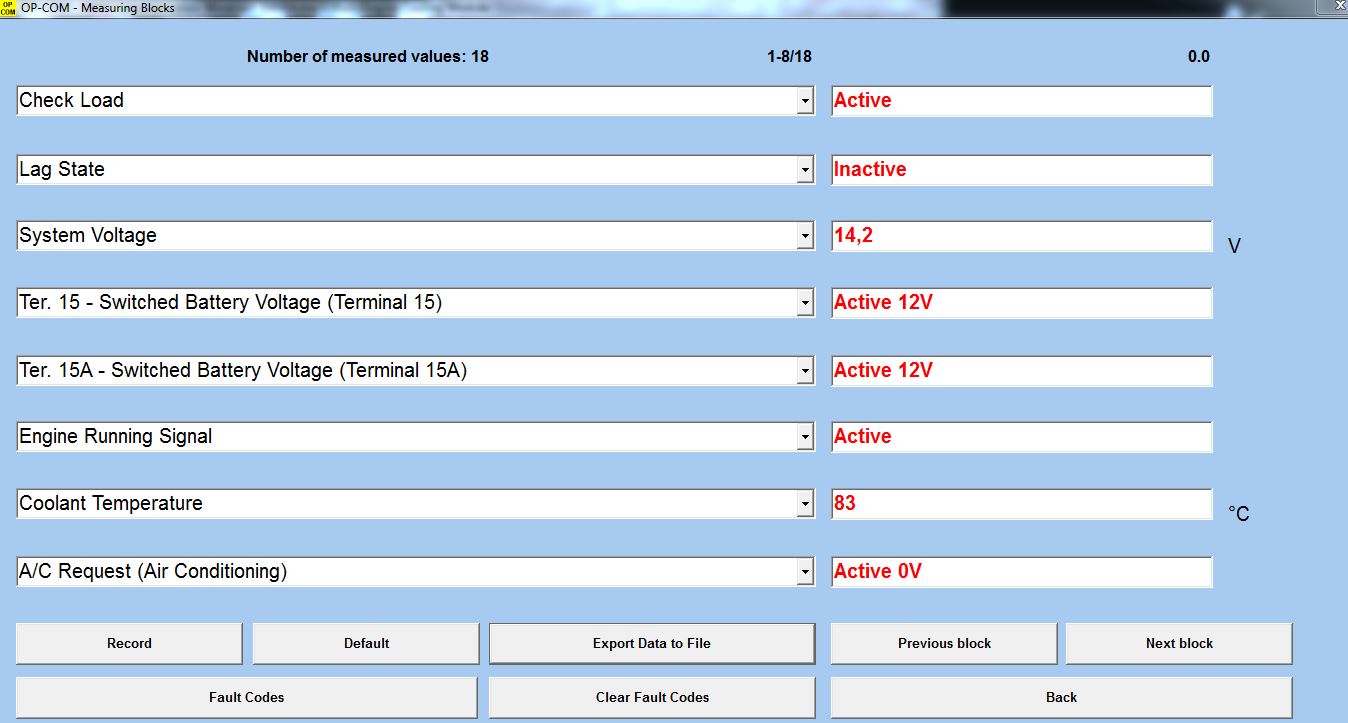Export Data to File
1348x723 pixels.
pos(651,643)
